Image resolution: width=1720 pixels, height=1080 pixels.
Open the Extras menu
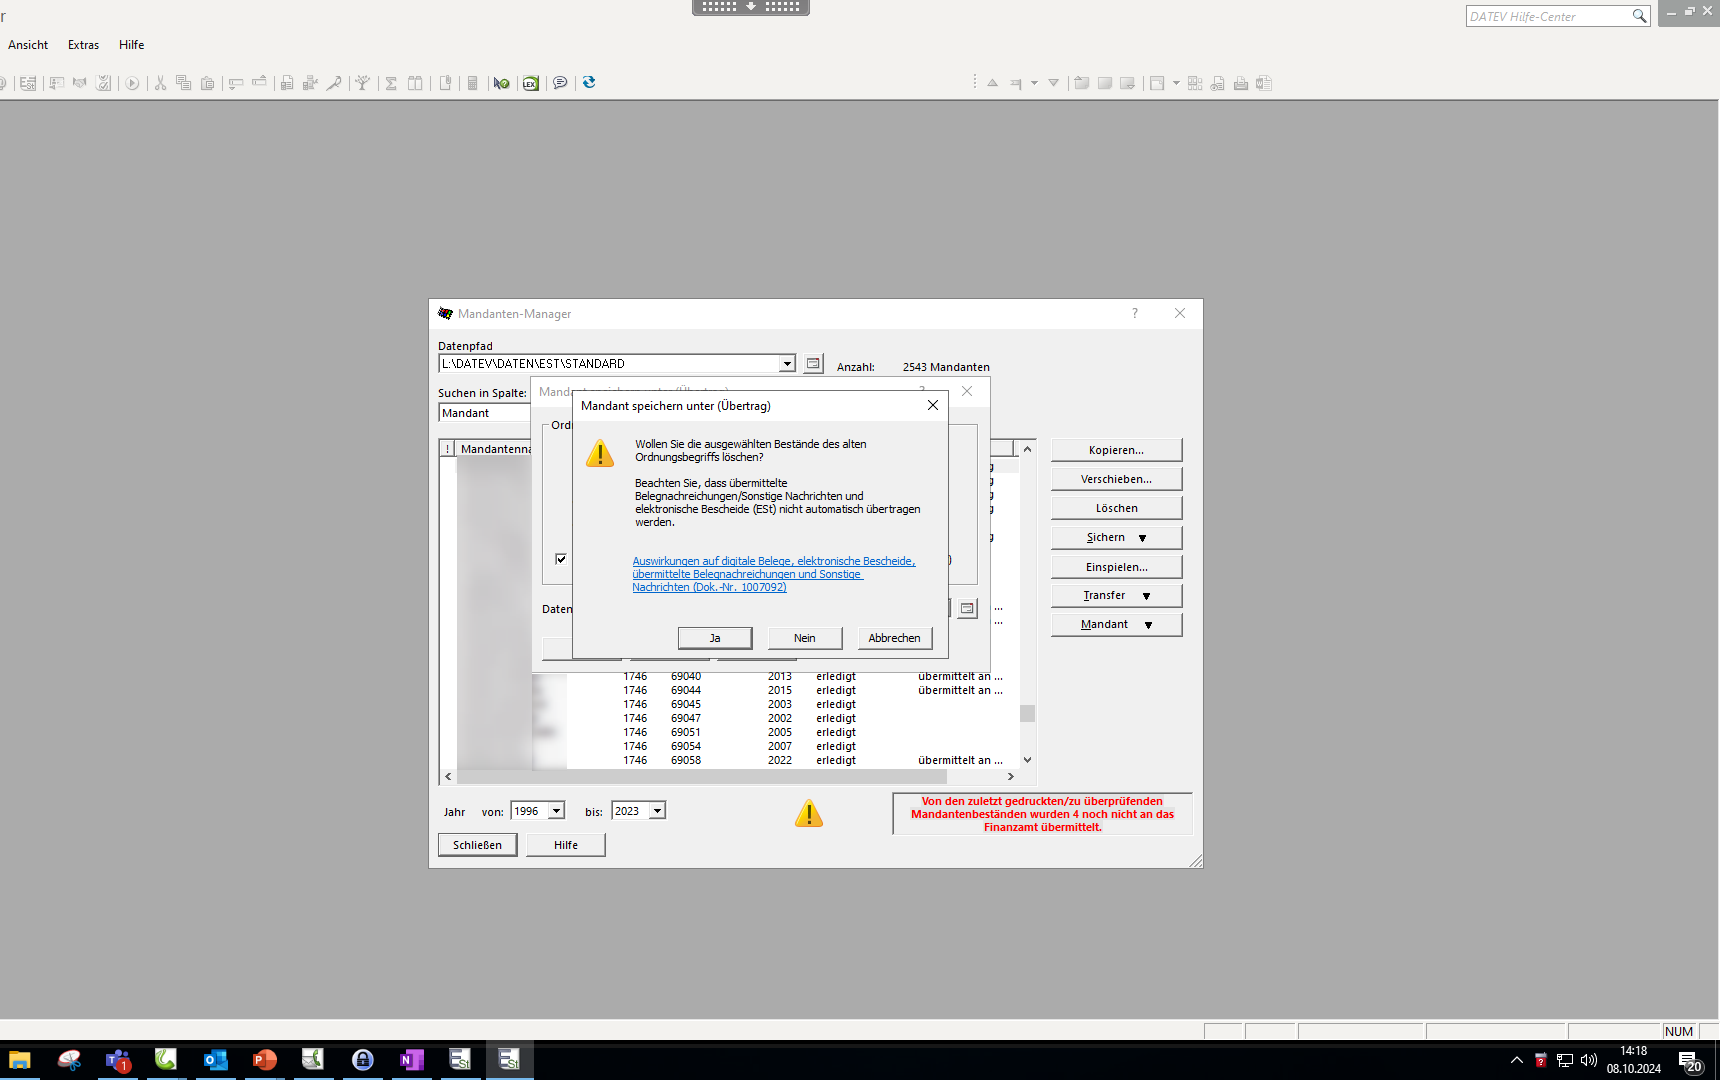tap(83, 45)
